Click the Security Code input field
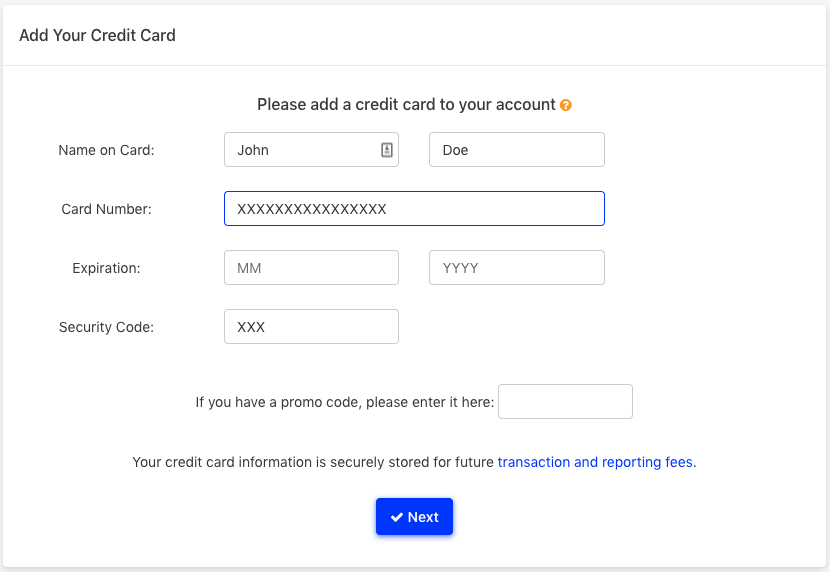830x572 pixels. (x=311, y=326)
